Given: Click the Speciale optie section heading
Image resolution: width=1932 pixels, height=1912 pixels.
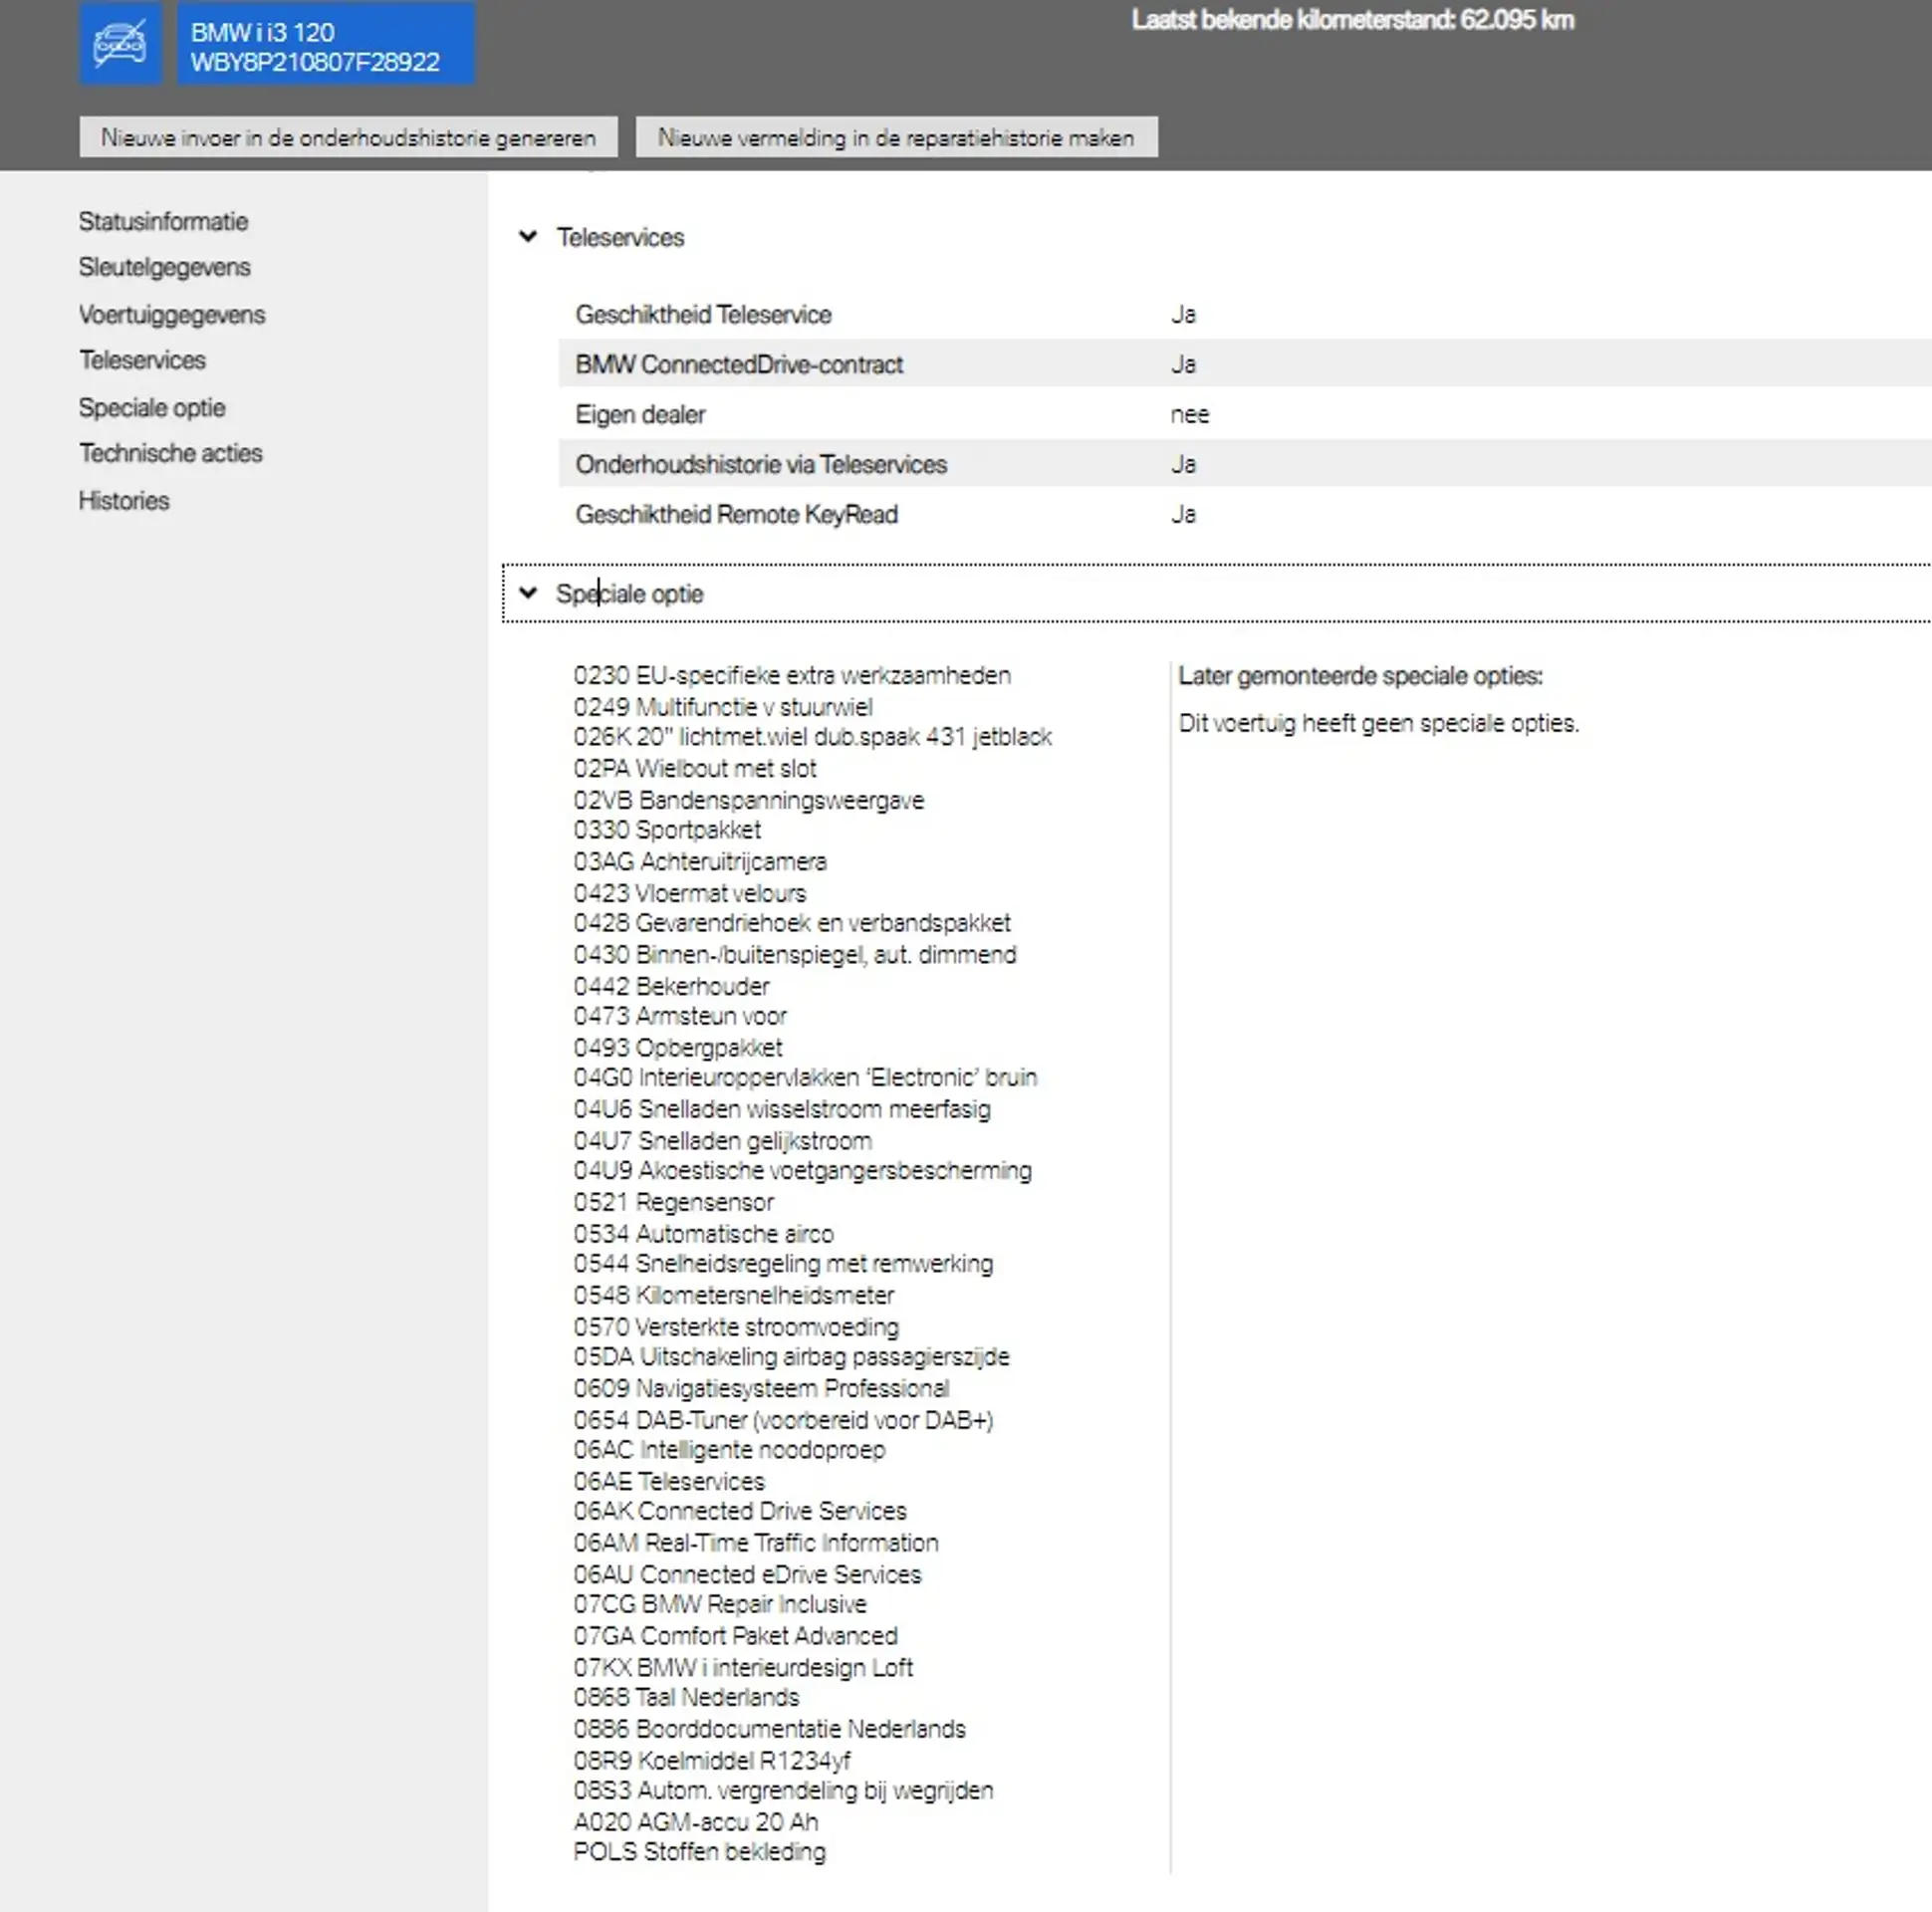Looking at the screenshot, I should pyautogui.click(x=630, y=594).
